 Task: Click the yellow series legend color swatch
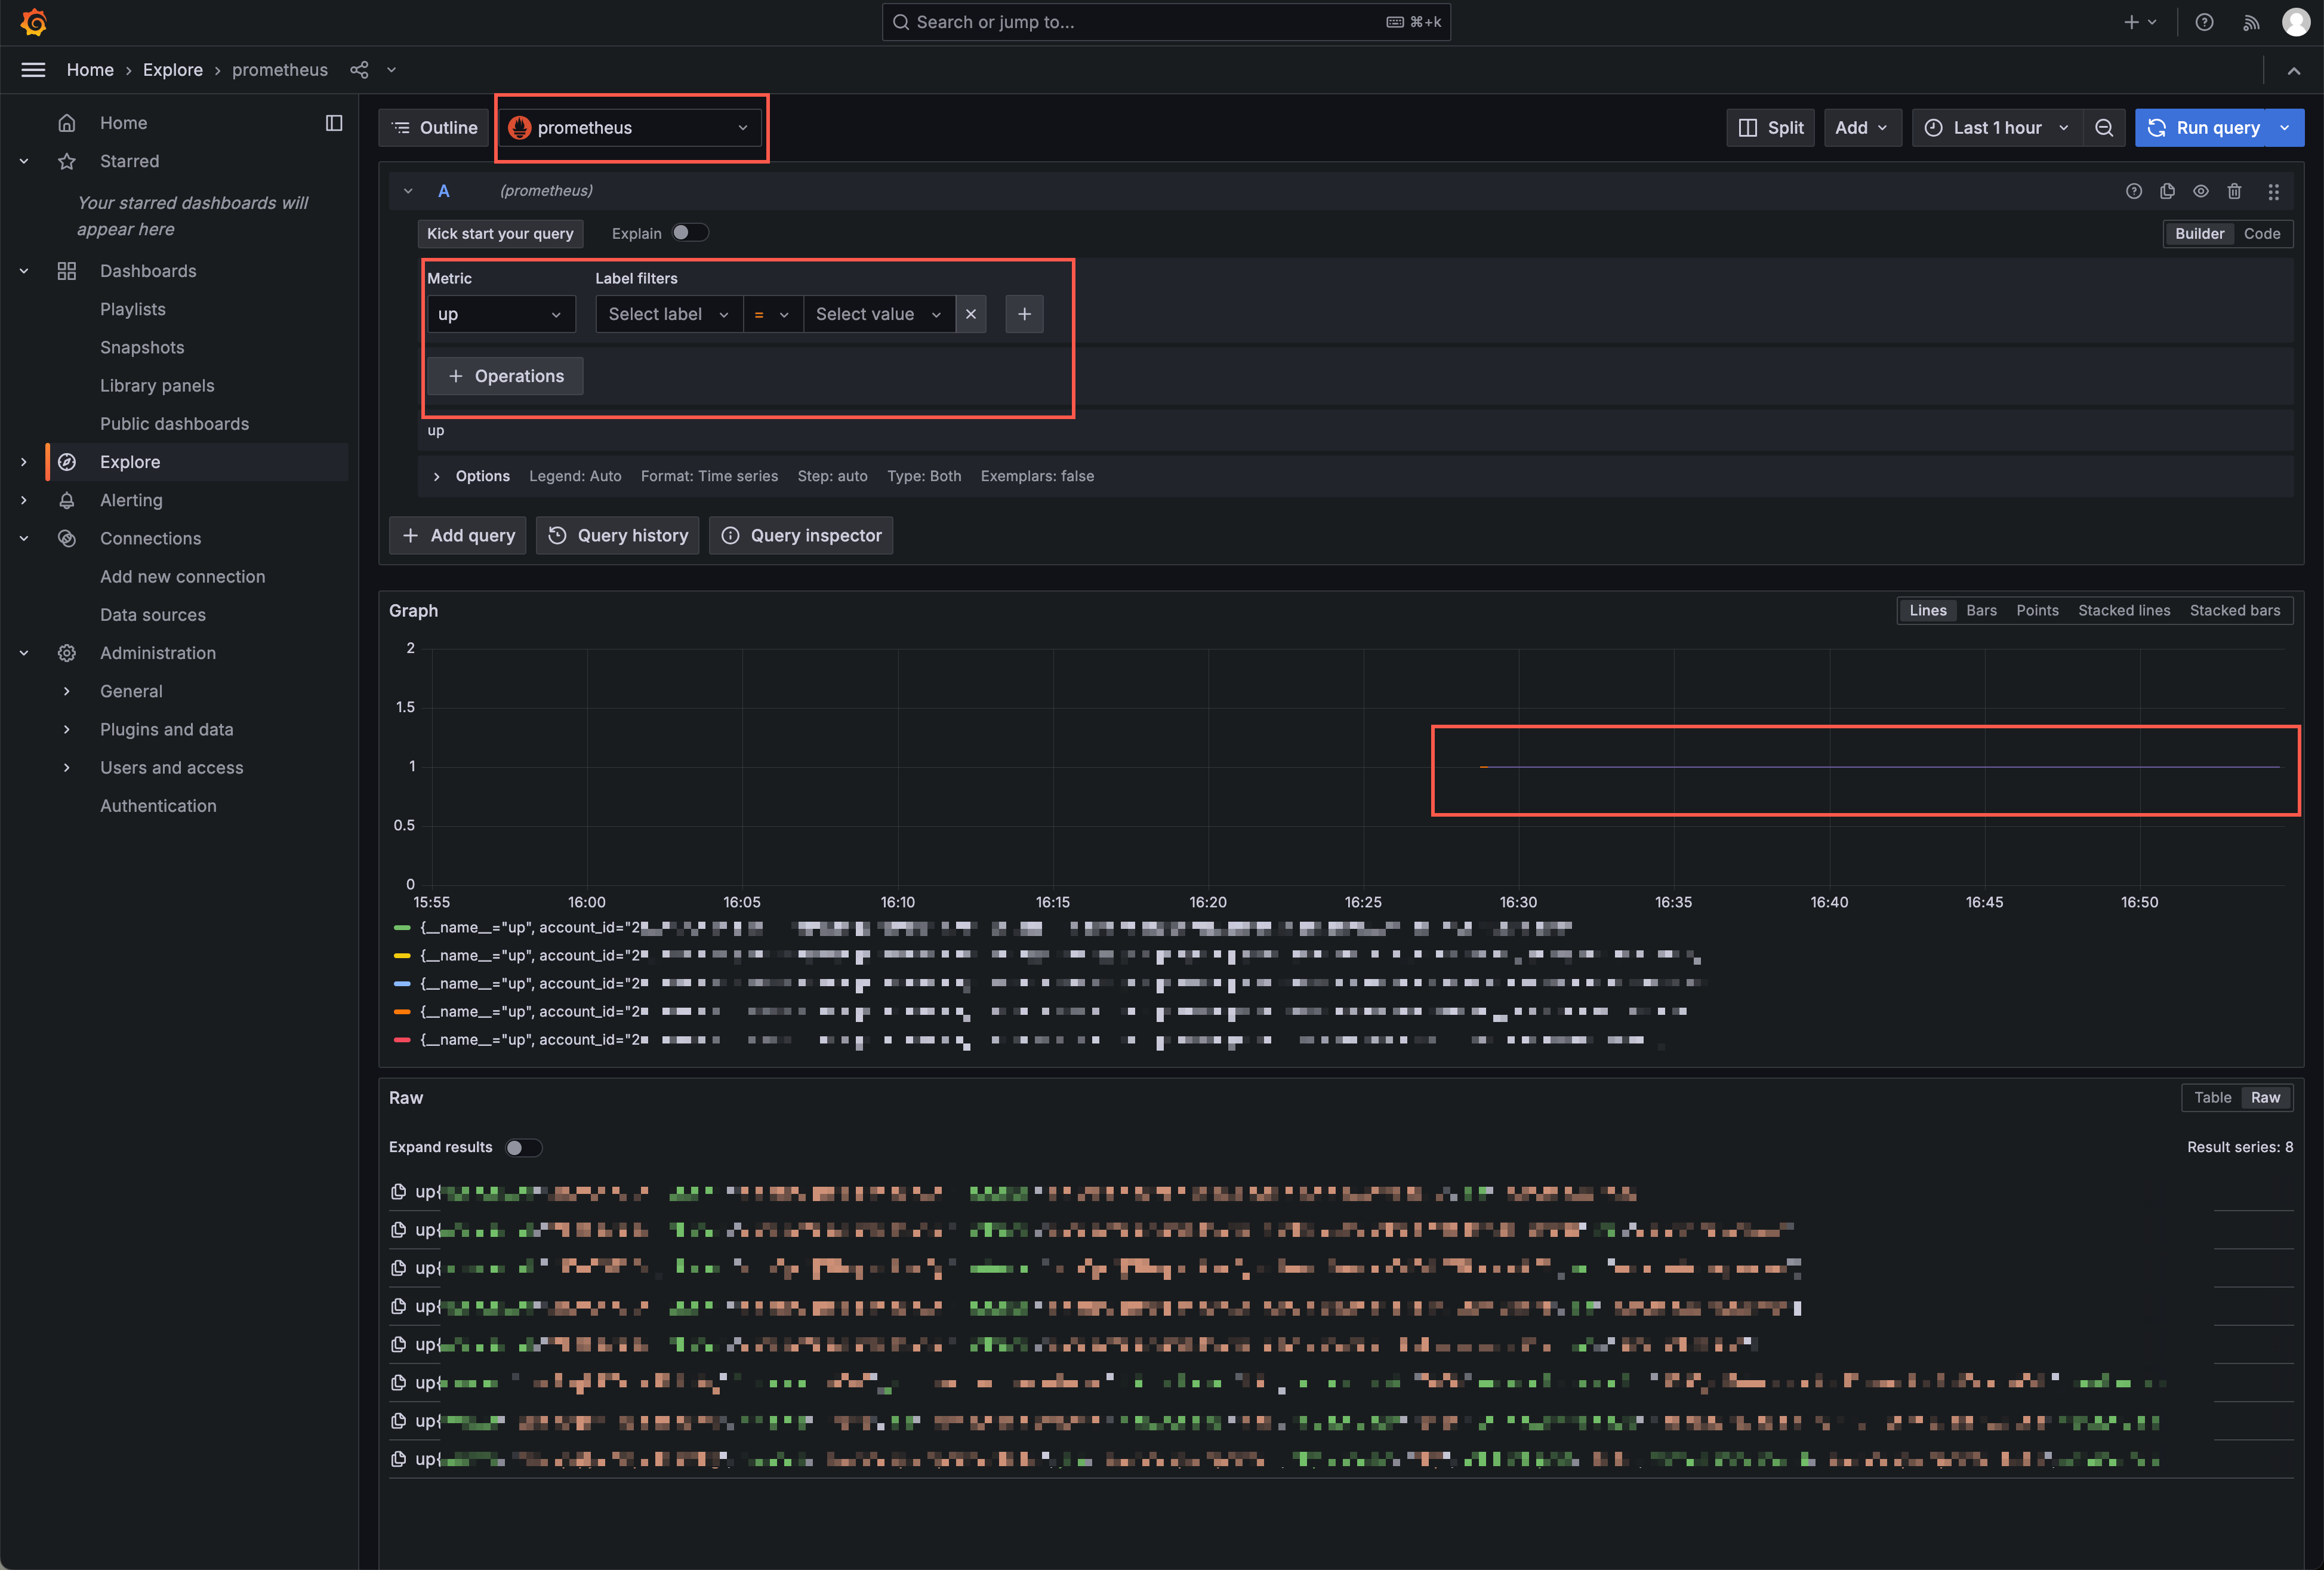402,956
